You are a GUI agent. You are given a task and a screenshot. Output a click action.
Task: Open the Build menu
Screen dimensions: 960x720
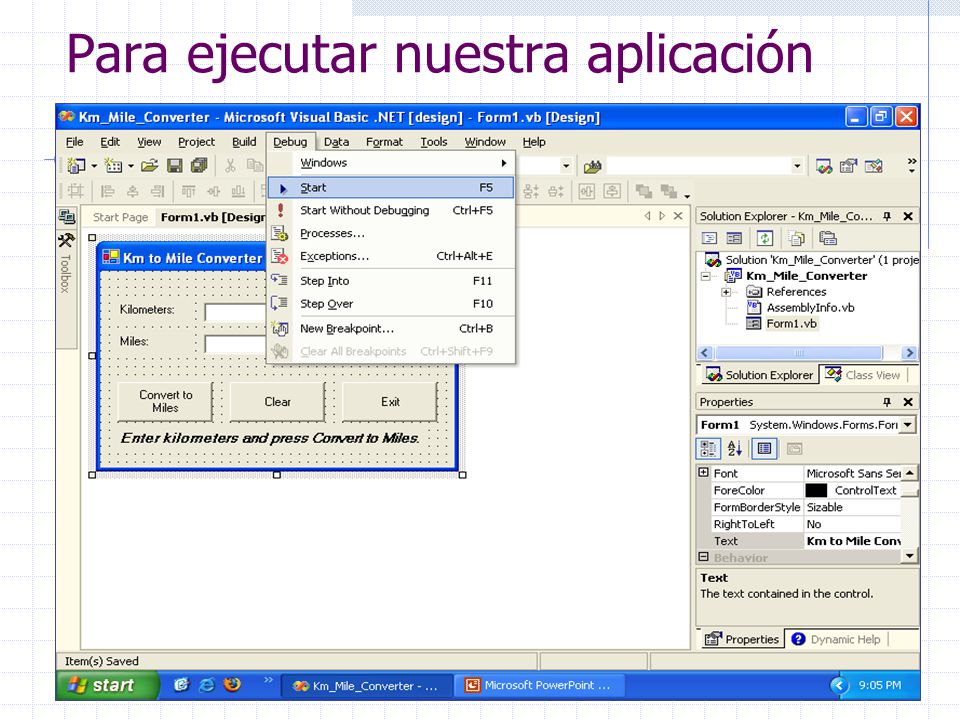click(244, 142)
